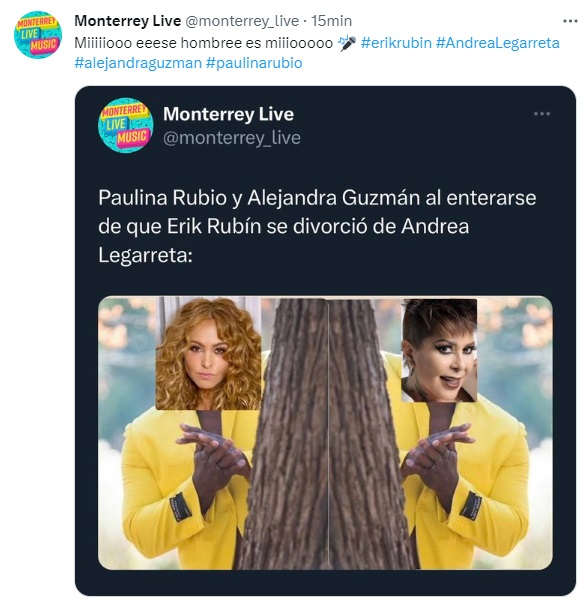Click the @monterrey_live handle beside 15min
The height and width of the screenshot is (606, 588).
242,21
